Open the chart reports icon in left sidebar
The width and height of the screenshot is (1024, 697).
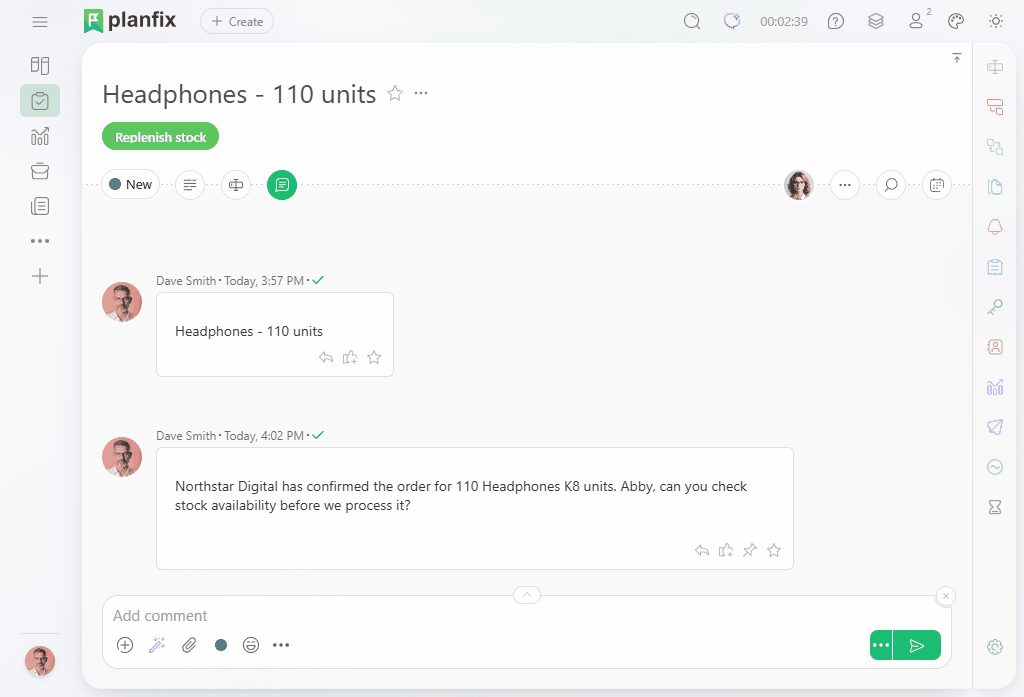coord(40,137)
